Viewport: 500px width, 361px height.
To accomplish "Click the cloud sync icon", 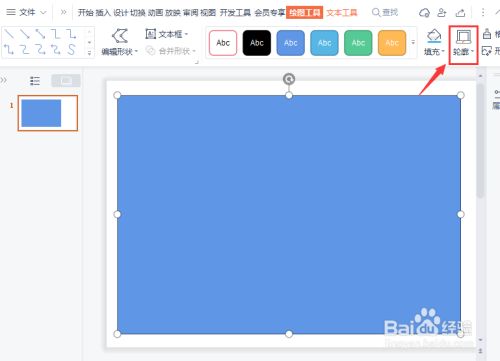I will tap(424, 13).
